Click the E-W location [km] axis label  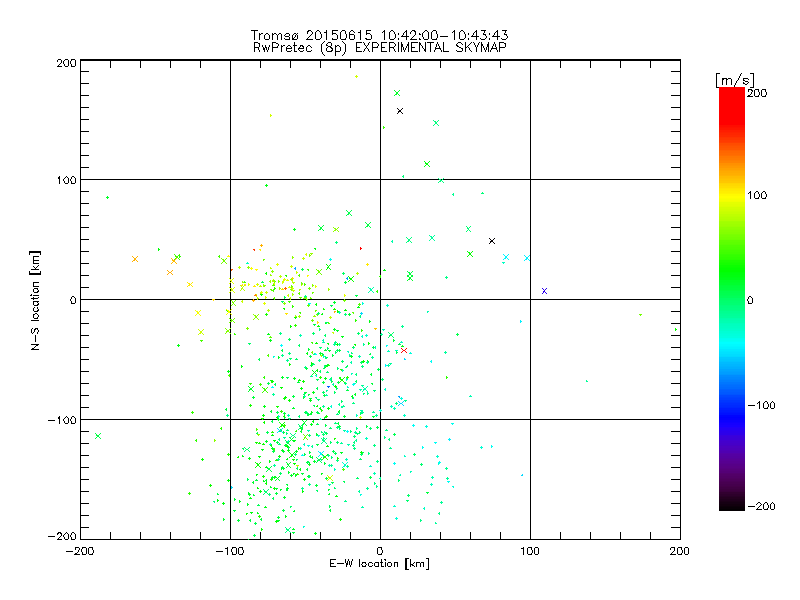[379, 564]
